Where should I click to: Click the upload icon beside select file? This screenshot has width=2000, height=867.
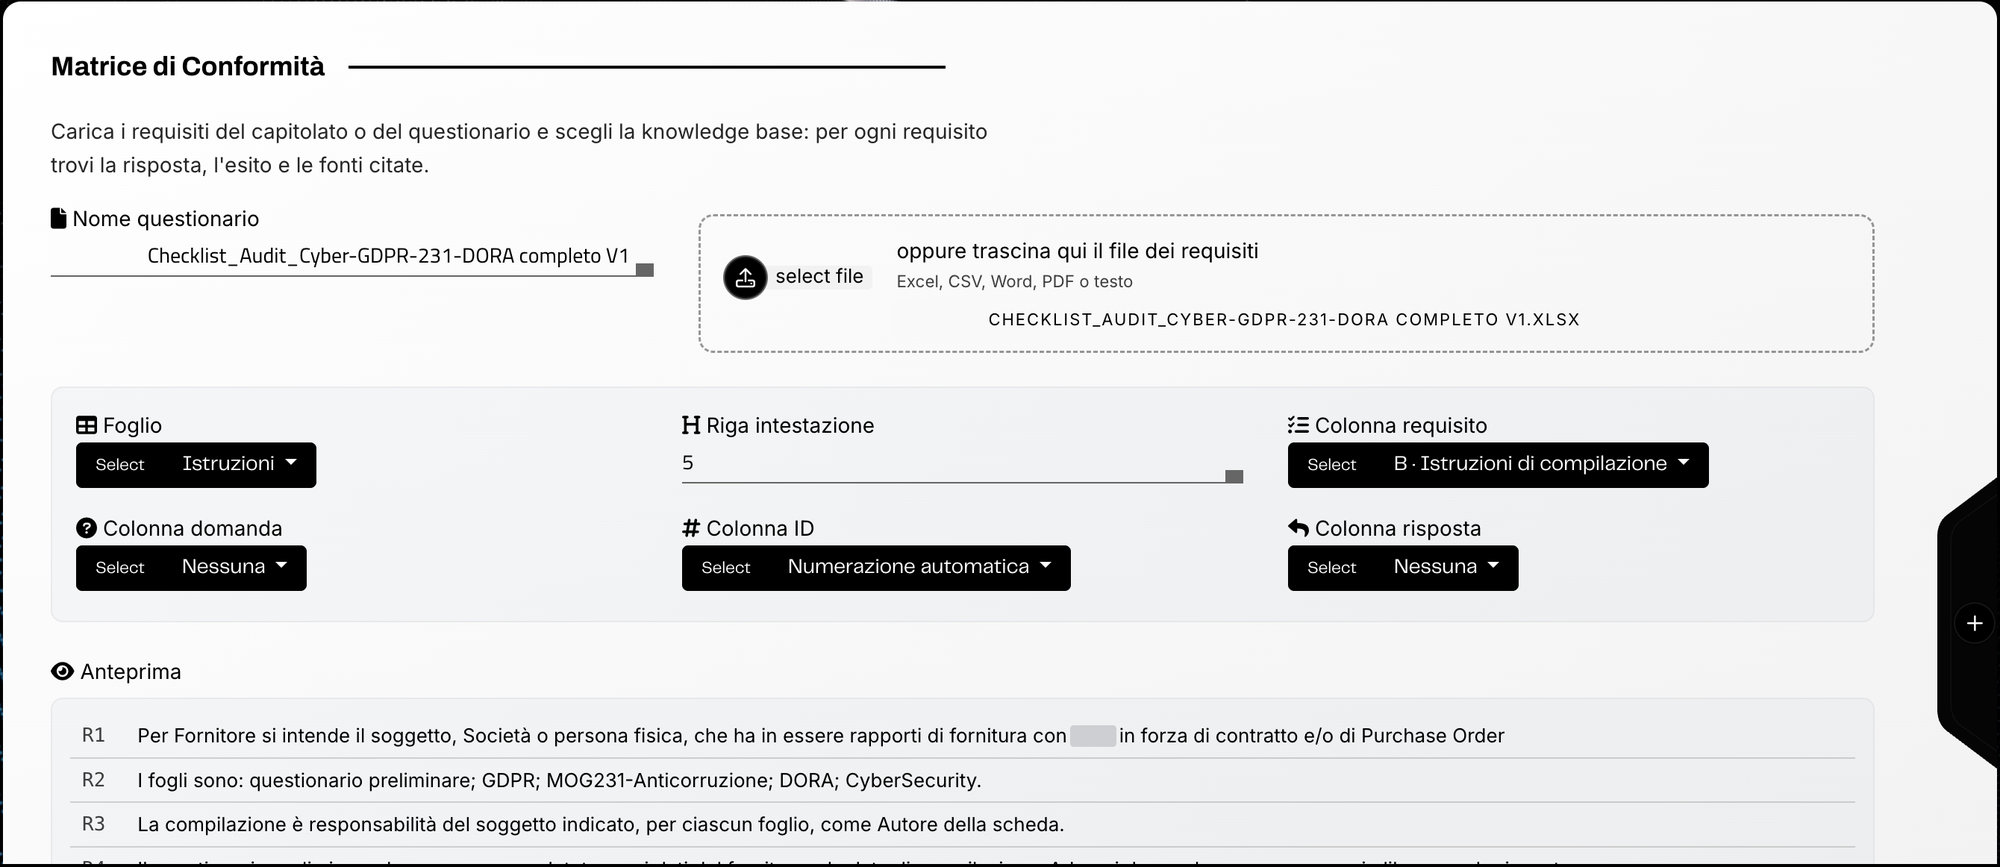coord(745,278)
